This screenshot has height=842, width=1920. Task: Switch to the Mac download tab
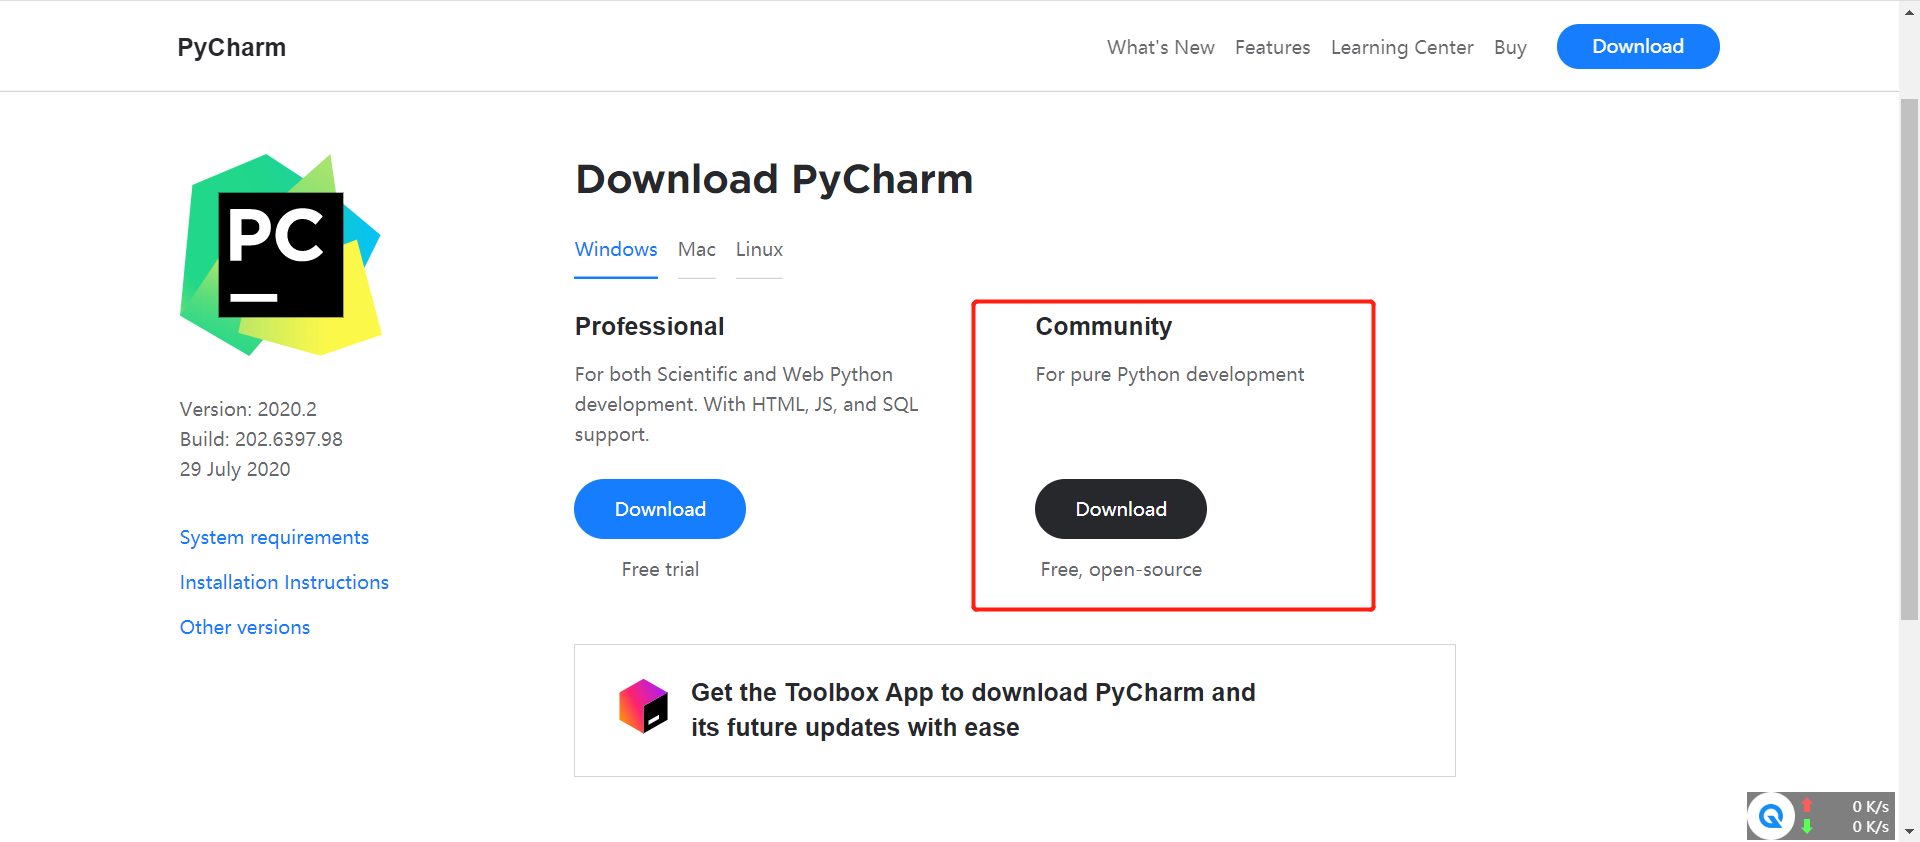click(696, 250)
